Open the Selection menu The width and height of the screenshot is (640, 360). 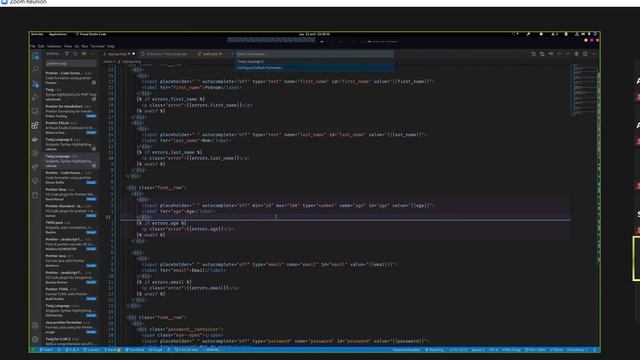click(x=54, y=46)
